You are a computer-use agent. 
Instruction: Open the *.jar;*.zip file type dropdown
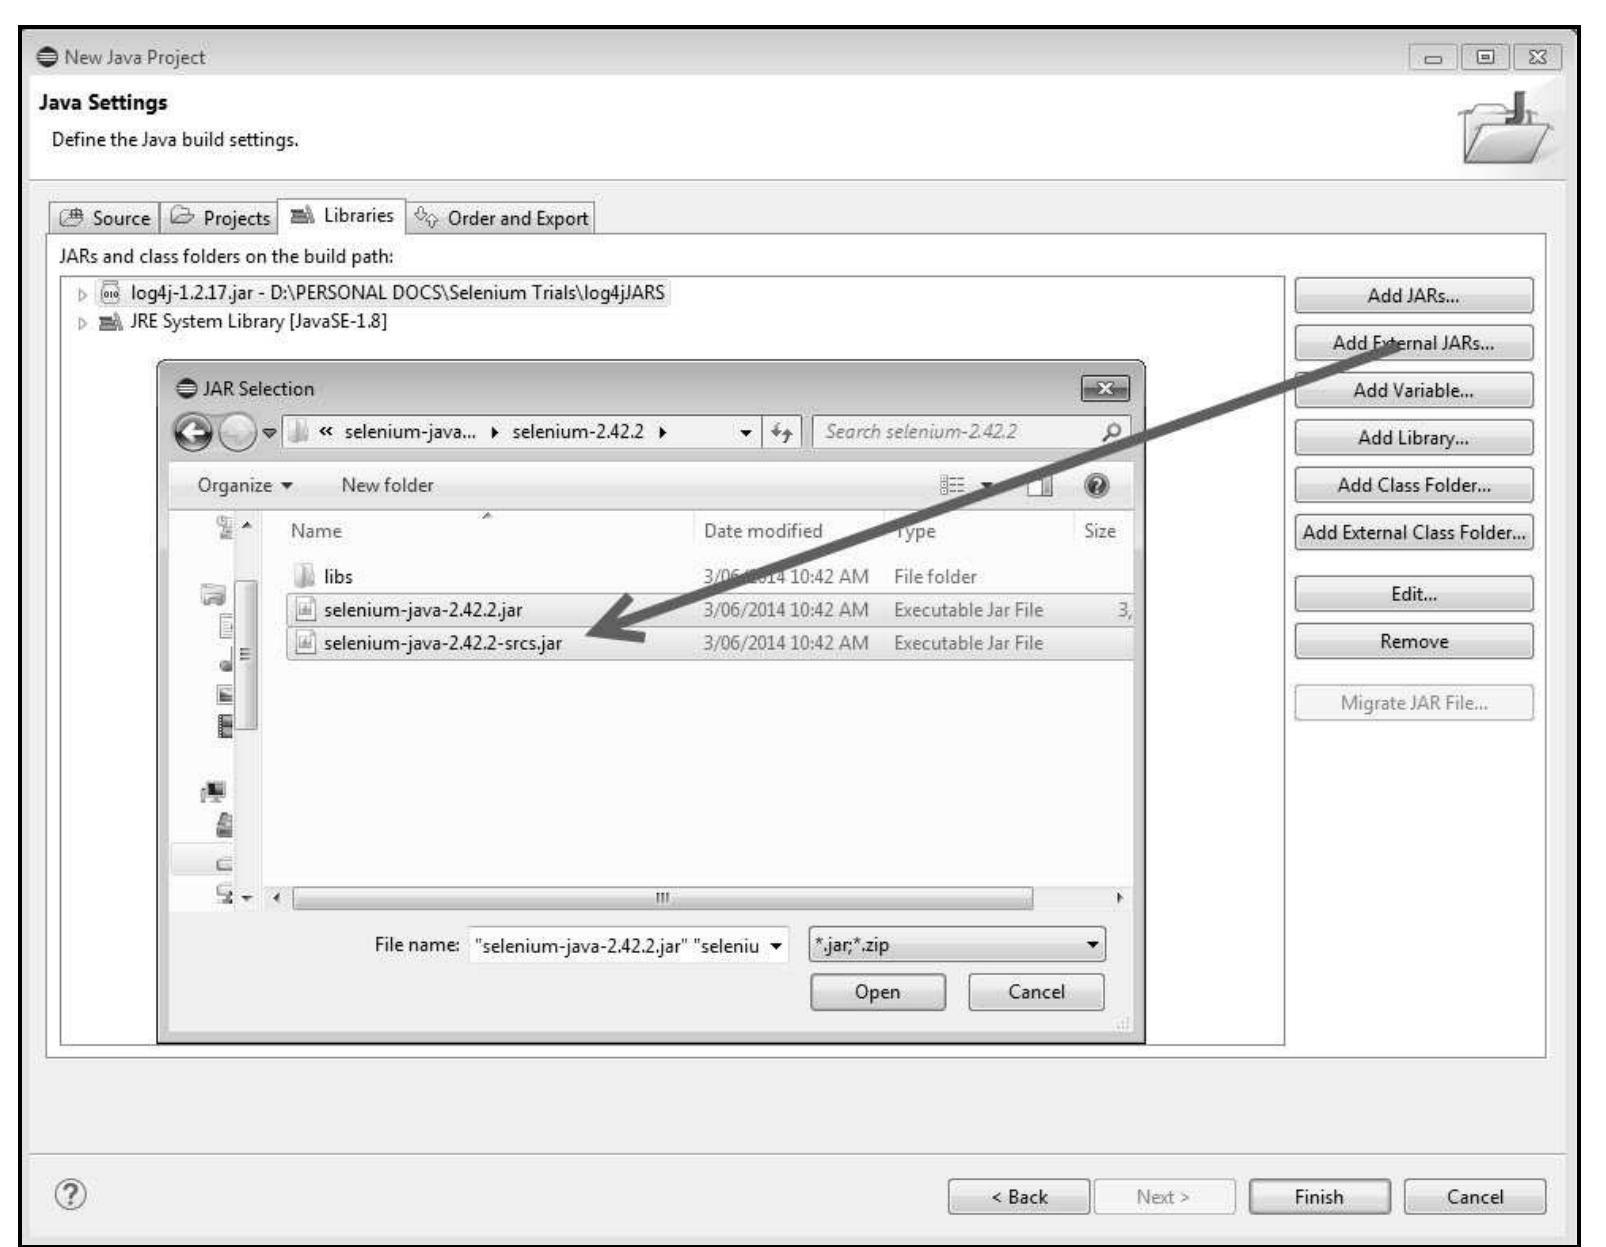(1093, 942)
